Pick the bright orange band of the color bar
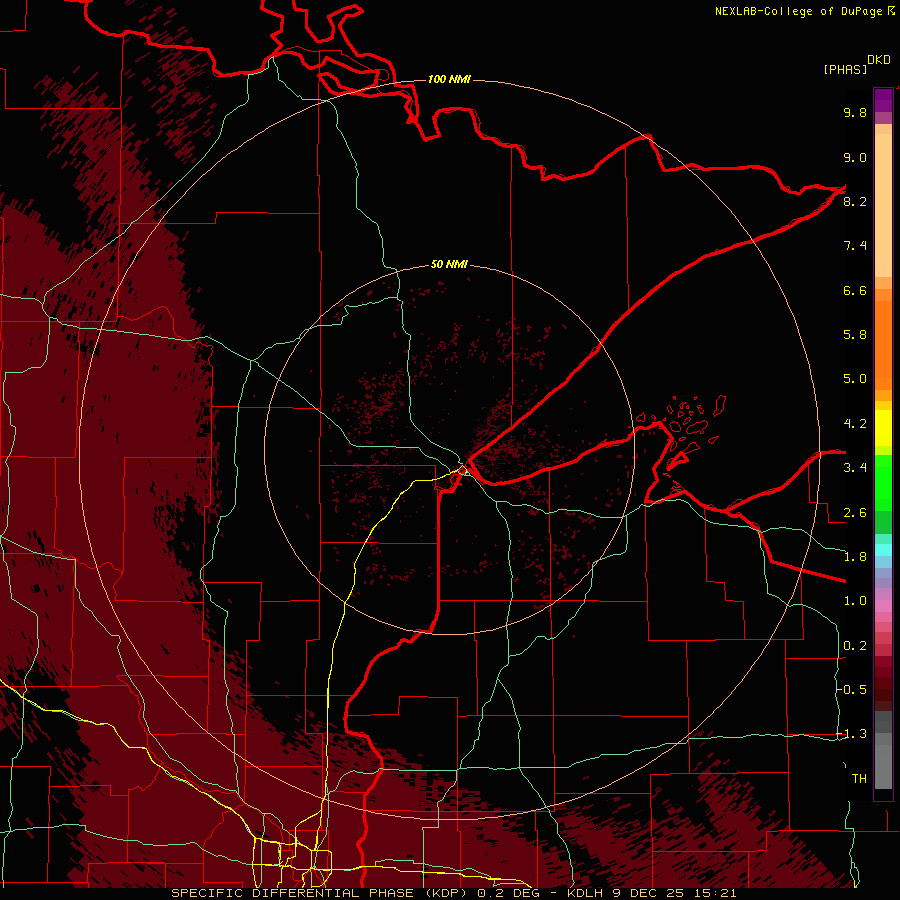900x900 pixels. (883, 345)
